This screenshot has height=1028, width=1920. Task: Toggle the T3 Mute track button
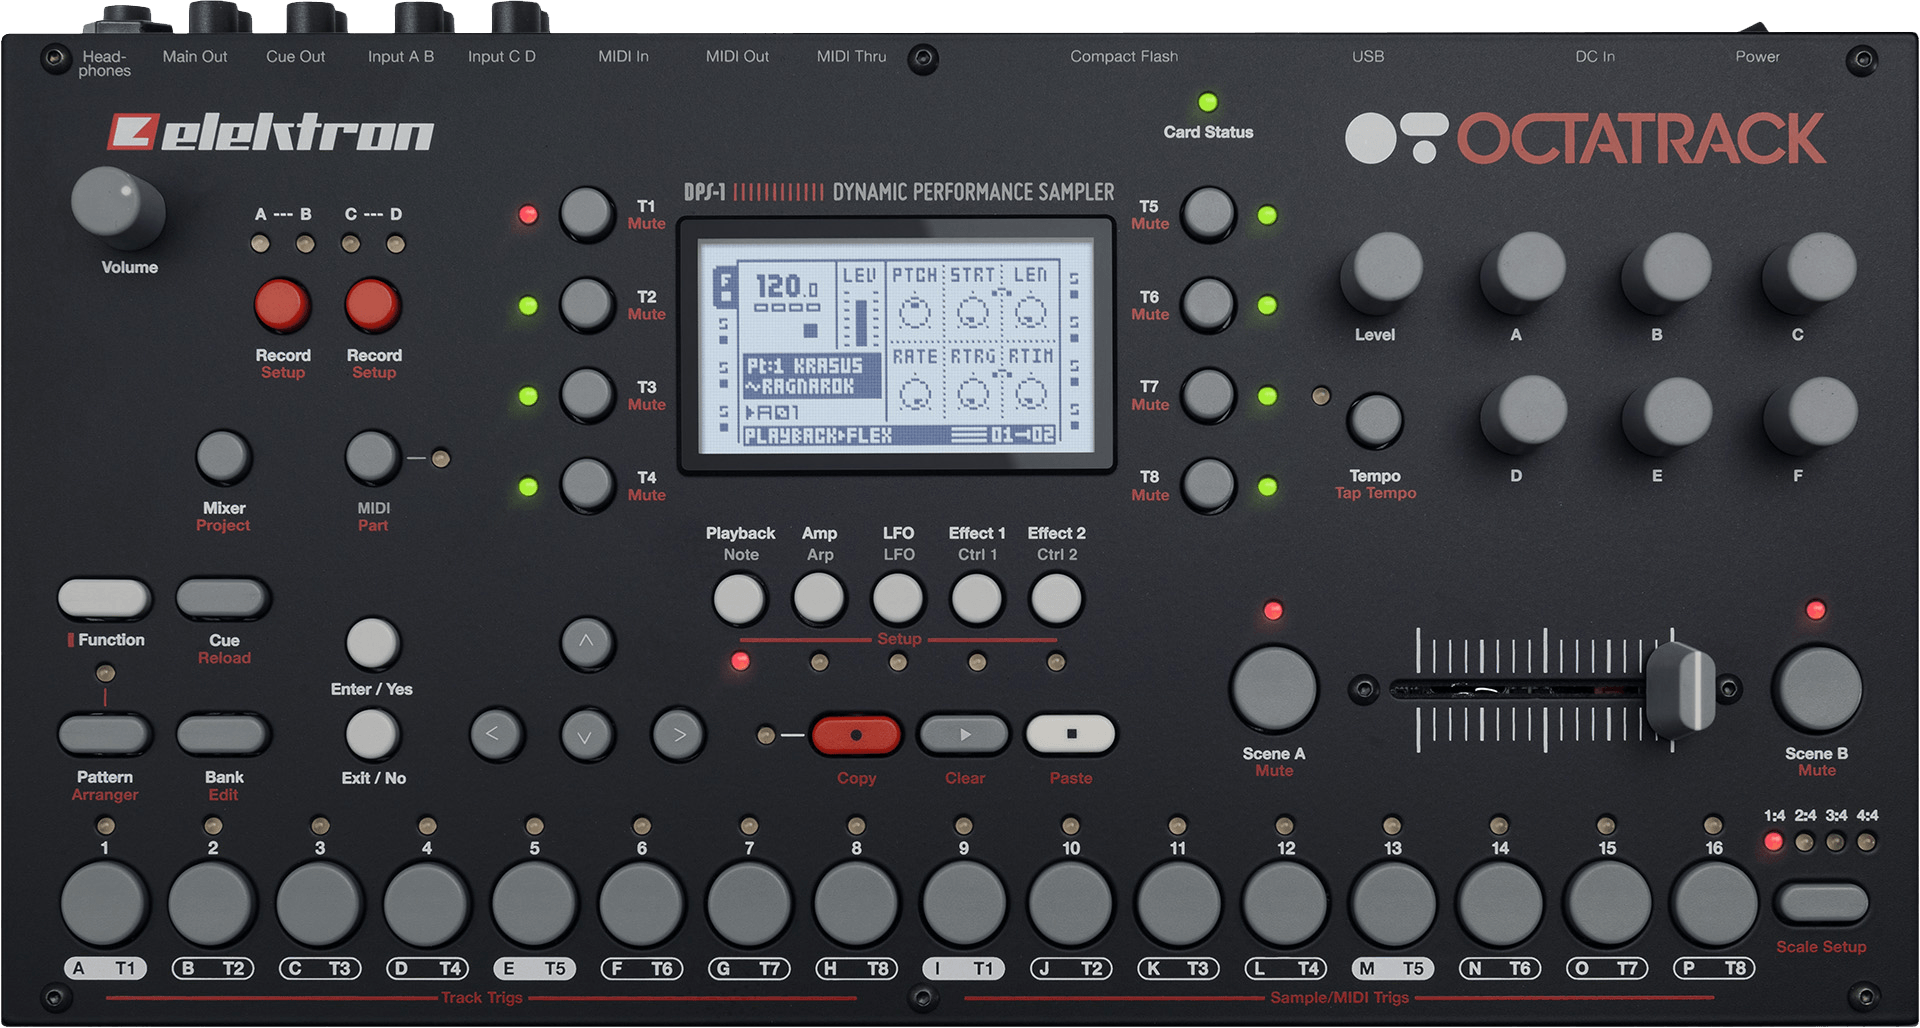pyautogui.click(x=587, y=394)
